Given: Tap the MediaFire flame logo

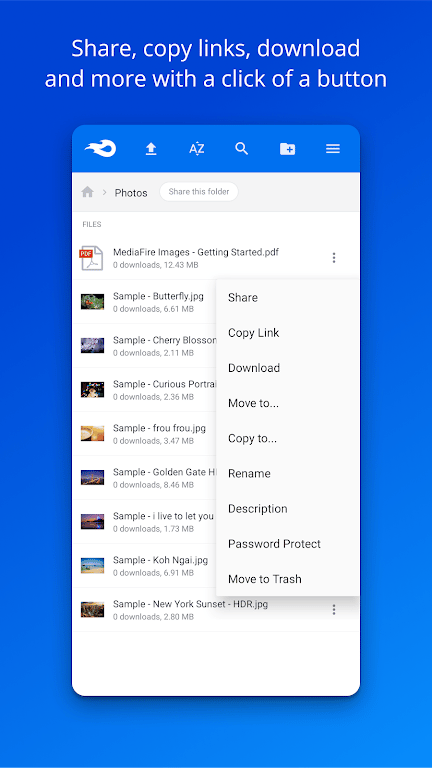Looking at the screenshot, I should [100, 148].
